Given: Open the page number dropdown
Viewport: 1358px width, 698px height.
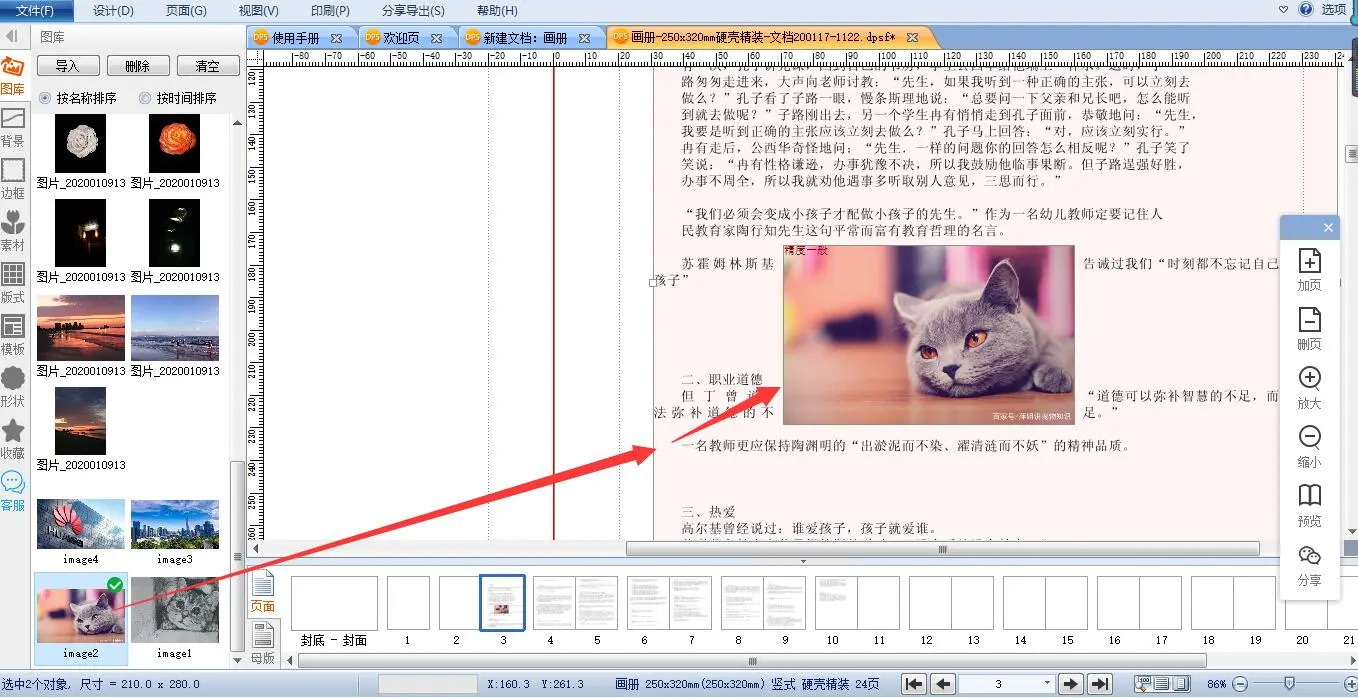Looking at the screenshot, I should tap(1046, 684).
